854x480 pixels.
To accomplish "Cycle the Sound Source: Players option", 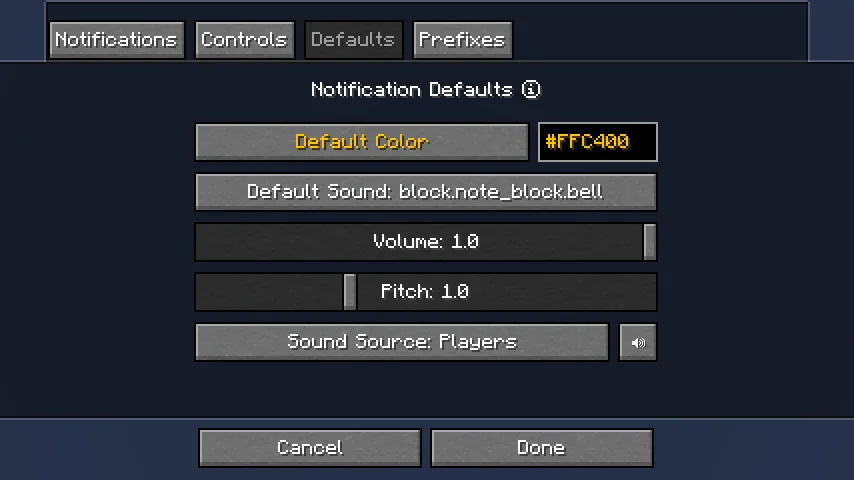I will pos(402,342).
